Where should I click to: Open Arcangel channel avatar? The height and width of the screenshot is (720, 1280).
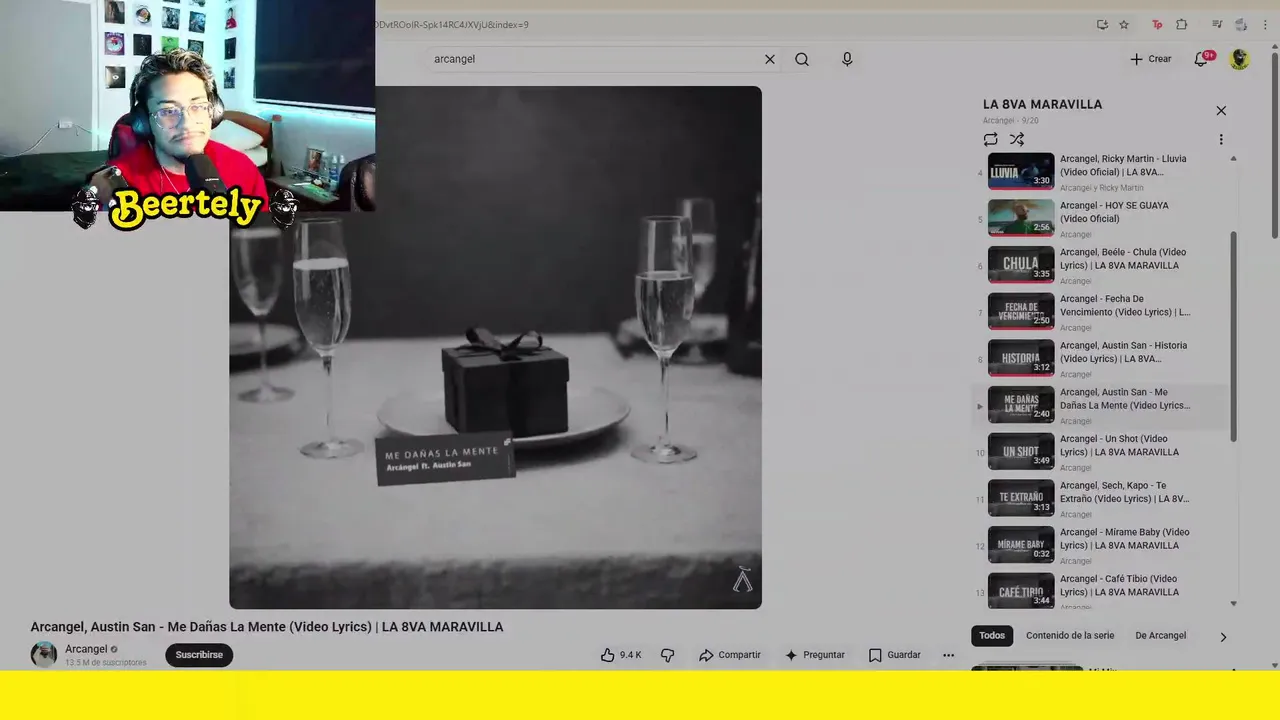tap(44, 655)
